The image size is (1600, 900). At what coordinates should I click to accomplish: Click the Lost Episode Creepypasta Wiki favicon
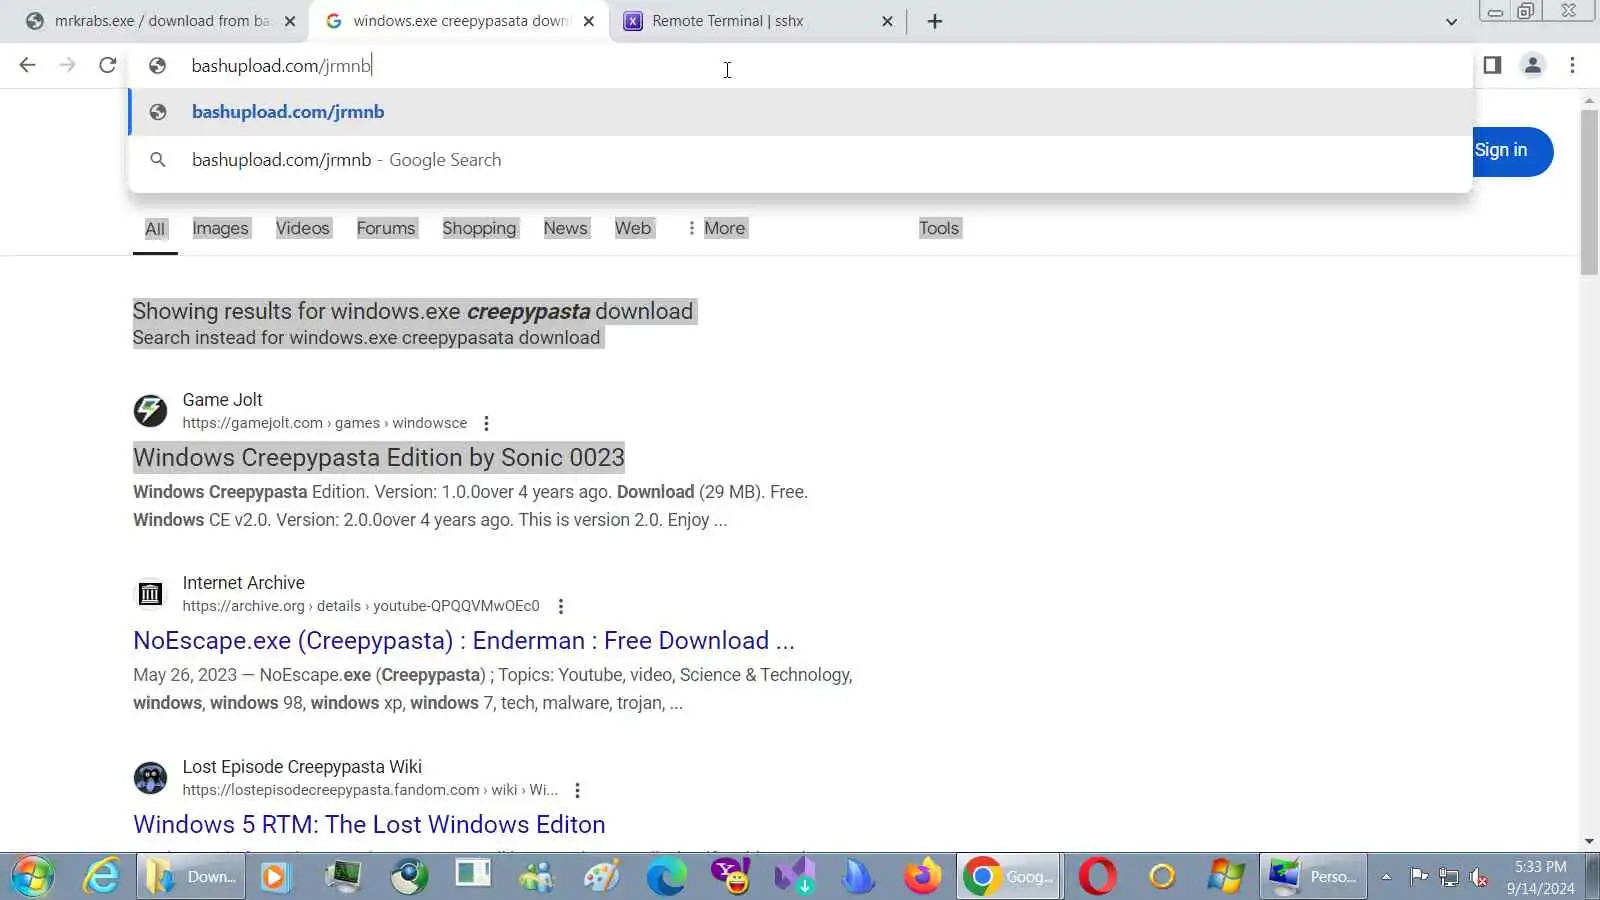150,777
